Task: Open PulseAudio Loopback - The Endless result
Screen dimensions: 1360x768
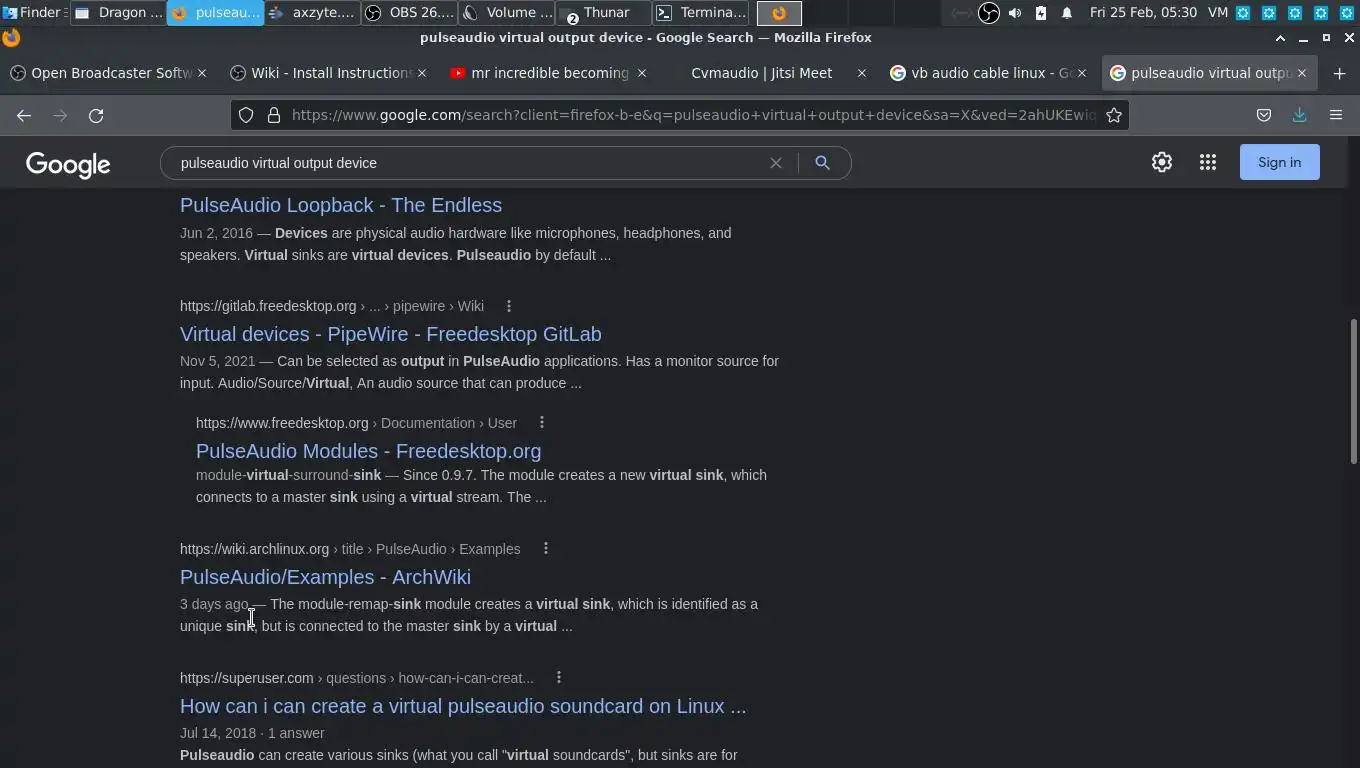Action: pyautogui.click(x=341, y=205)
